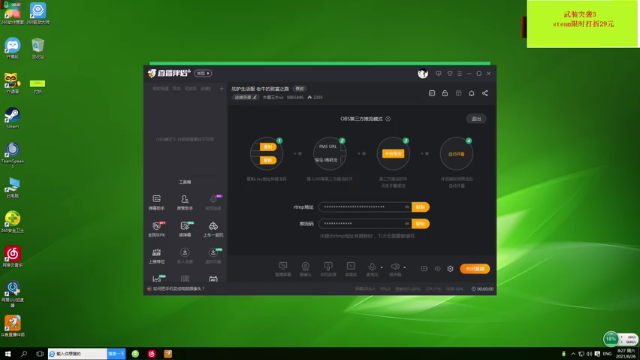Image resolution: width=640 pixels, height=360 pixels.
Task: Expand microphone options arrow
Action: [x=382, y=267]
